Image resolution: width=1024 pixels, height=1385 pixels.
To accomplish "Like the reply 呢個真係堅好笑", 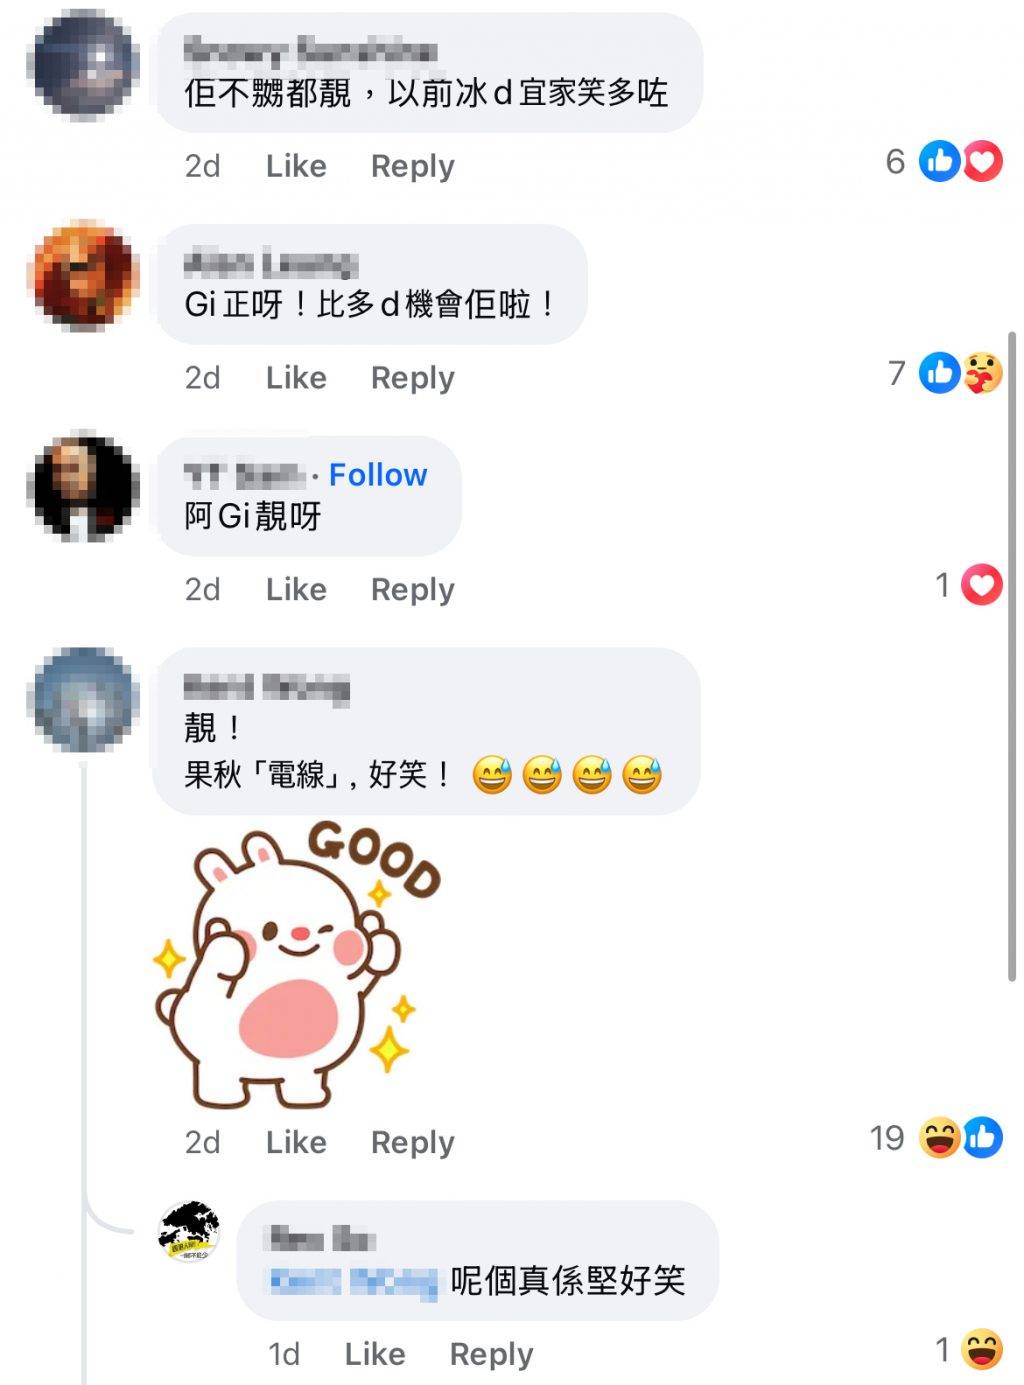I will (375, 1353).
